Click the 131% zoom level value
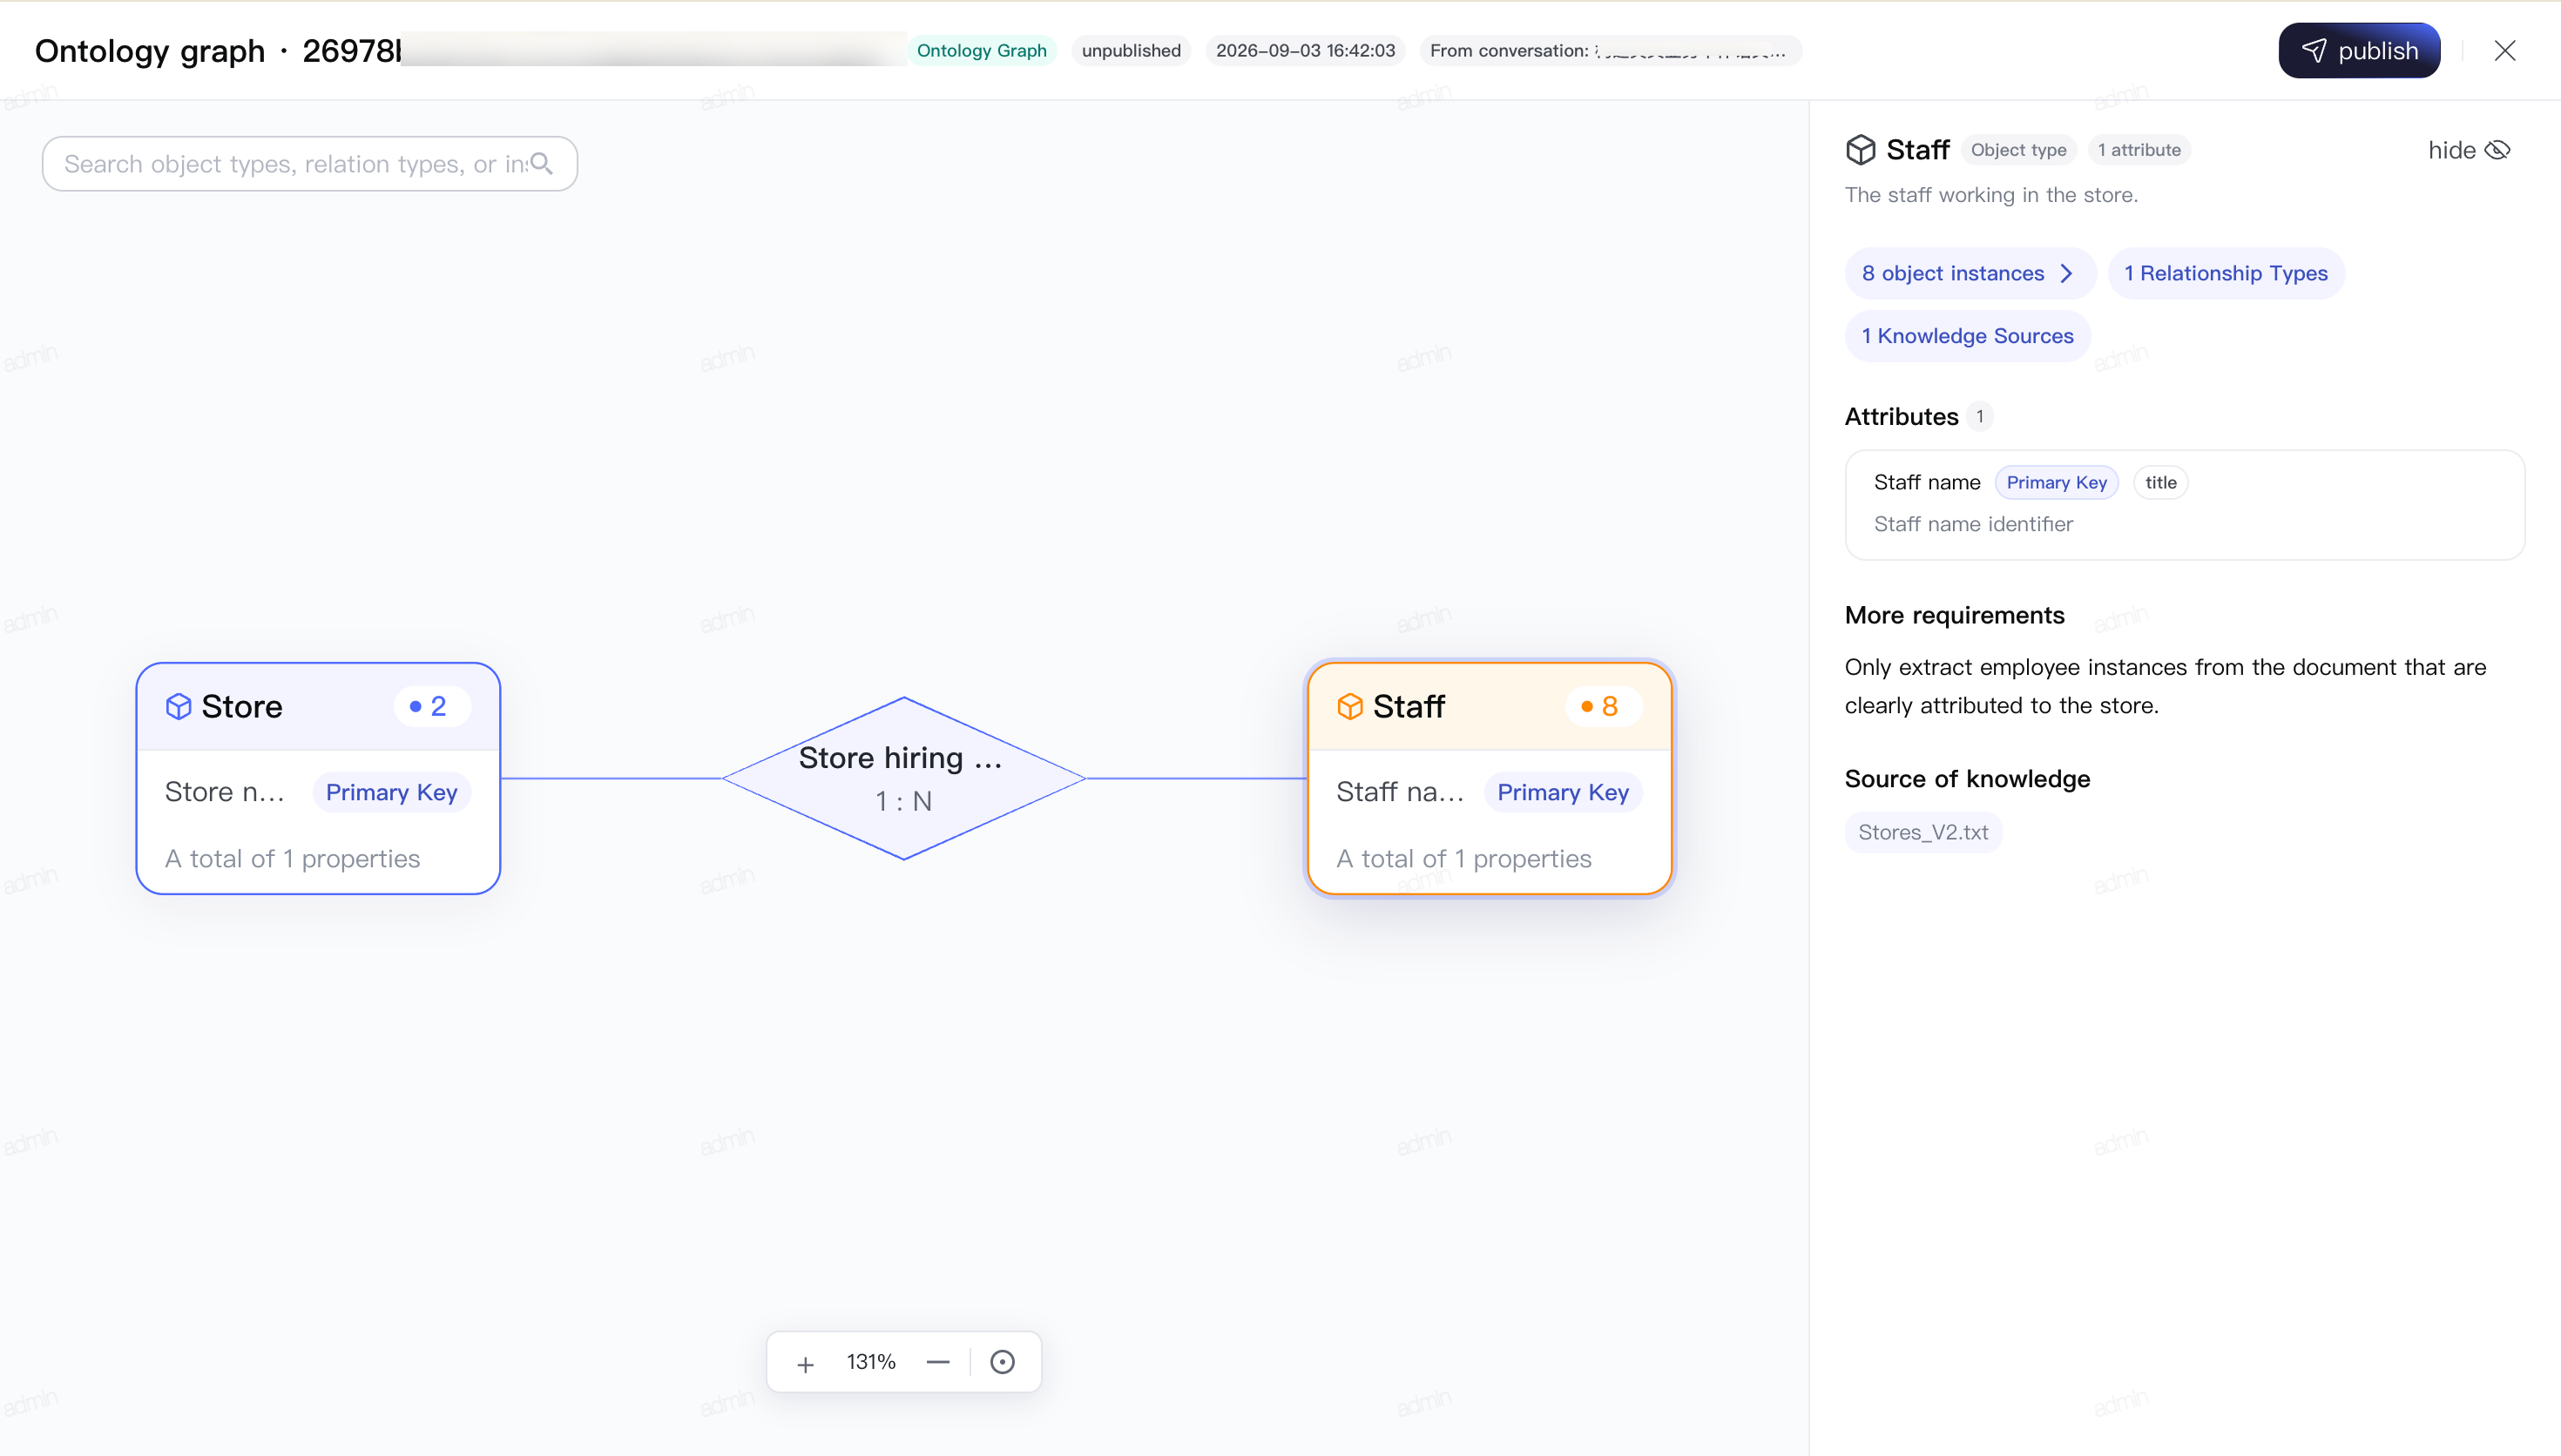The width and height of the screenshot is (2561, 1456). [871, 1362]
